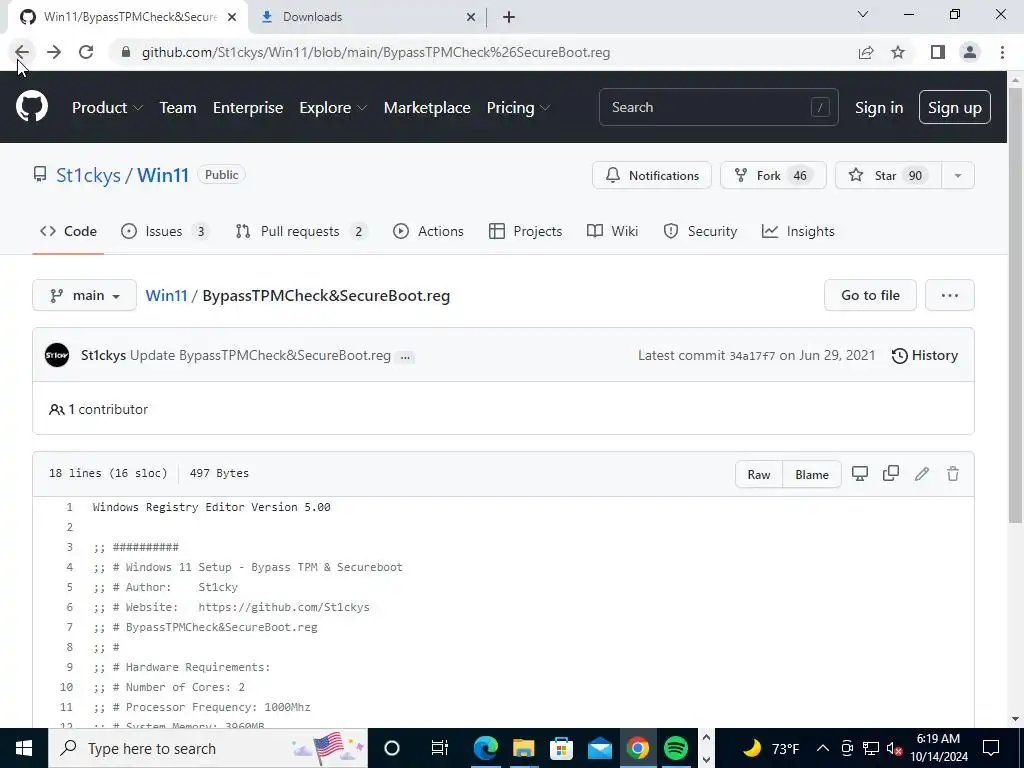Viewport: 1024px width, 768px height.
Task: Click the Marketplace nav link
Action: (x=427, y=108)
